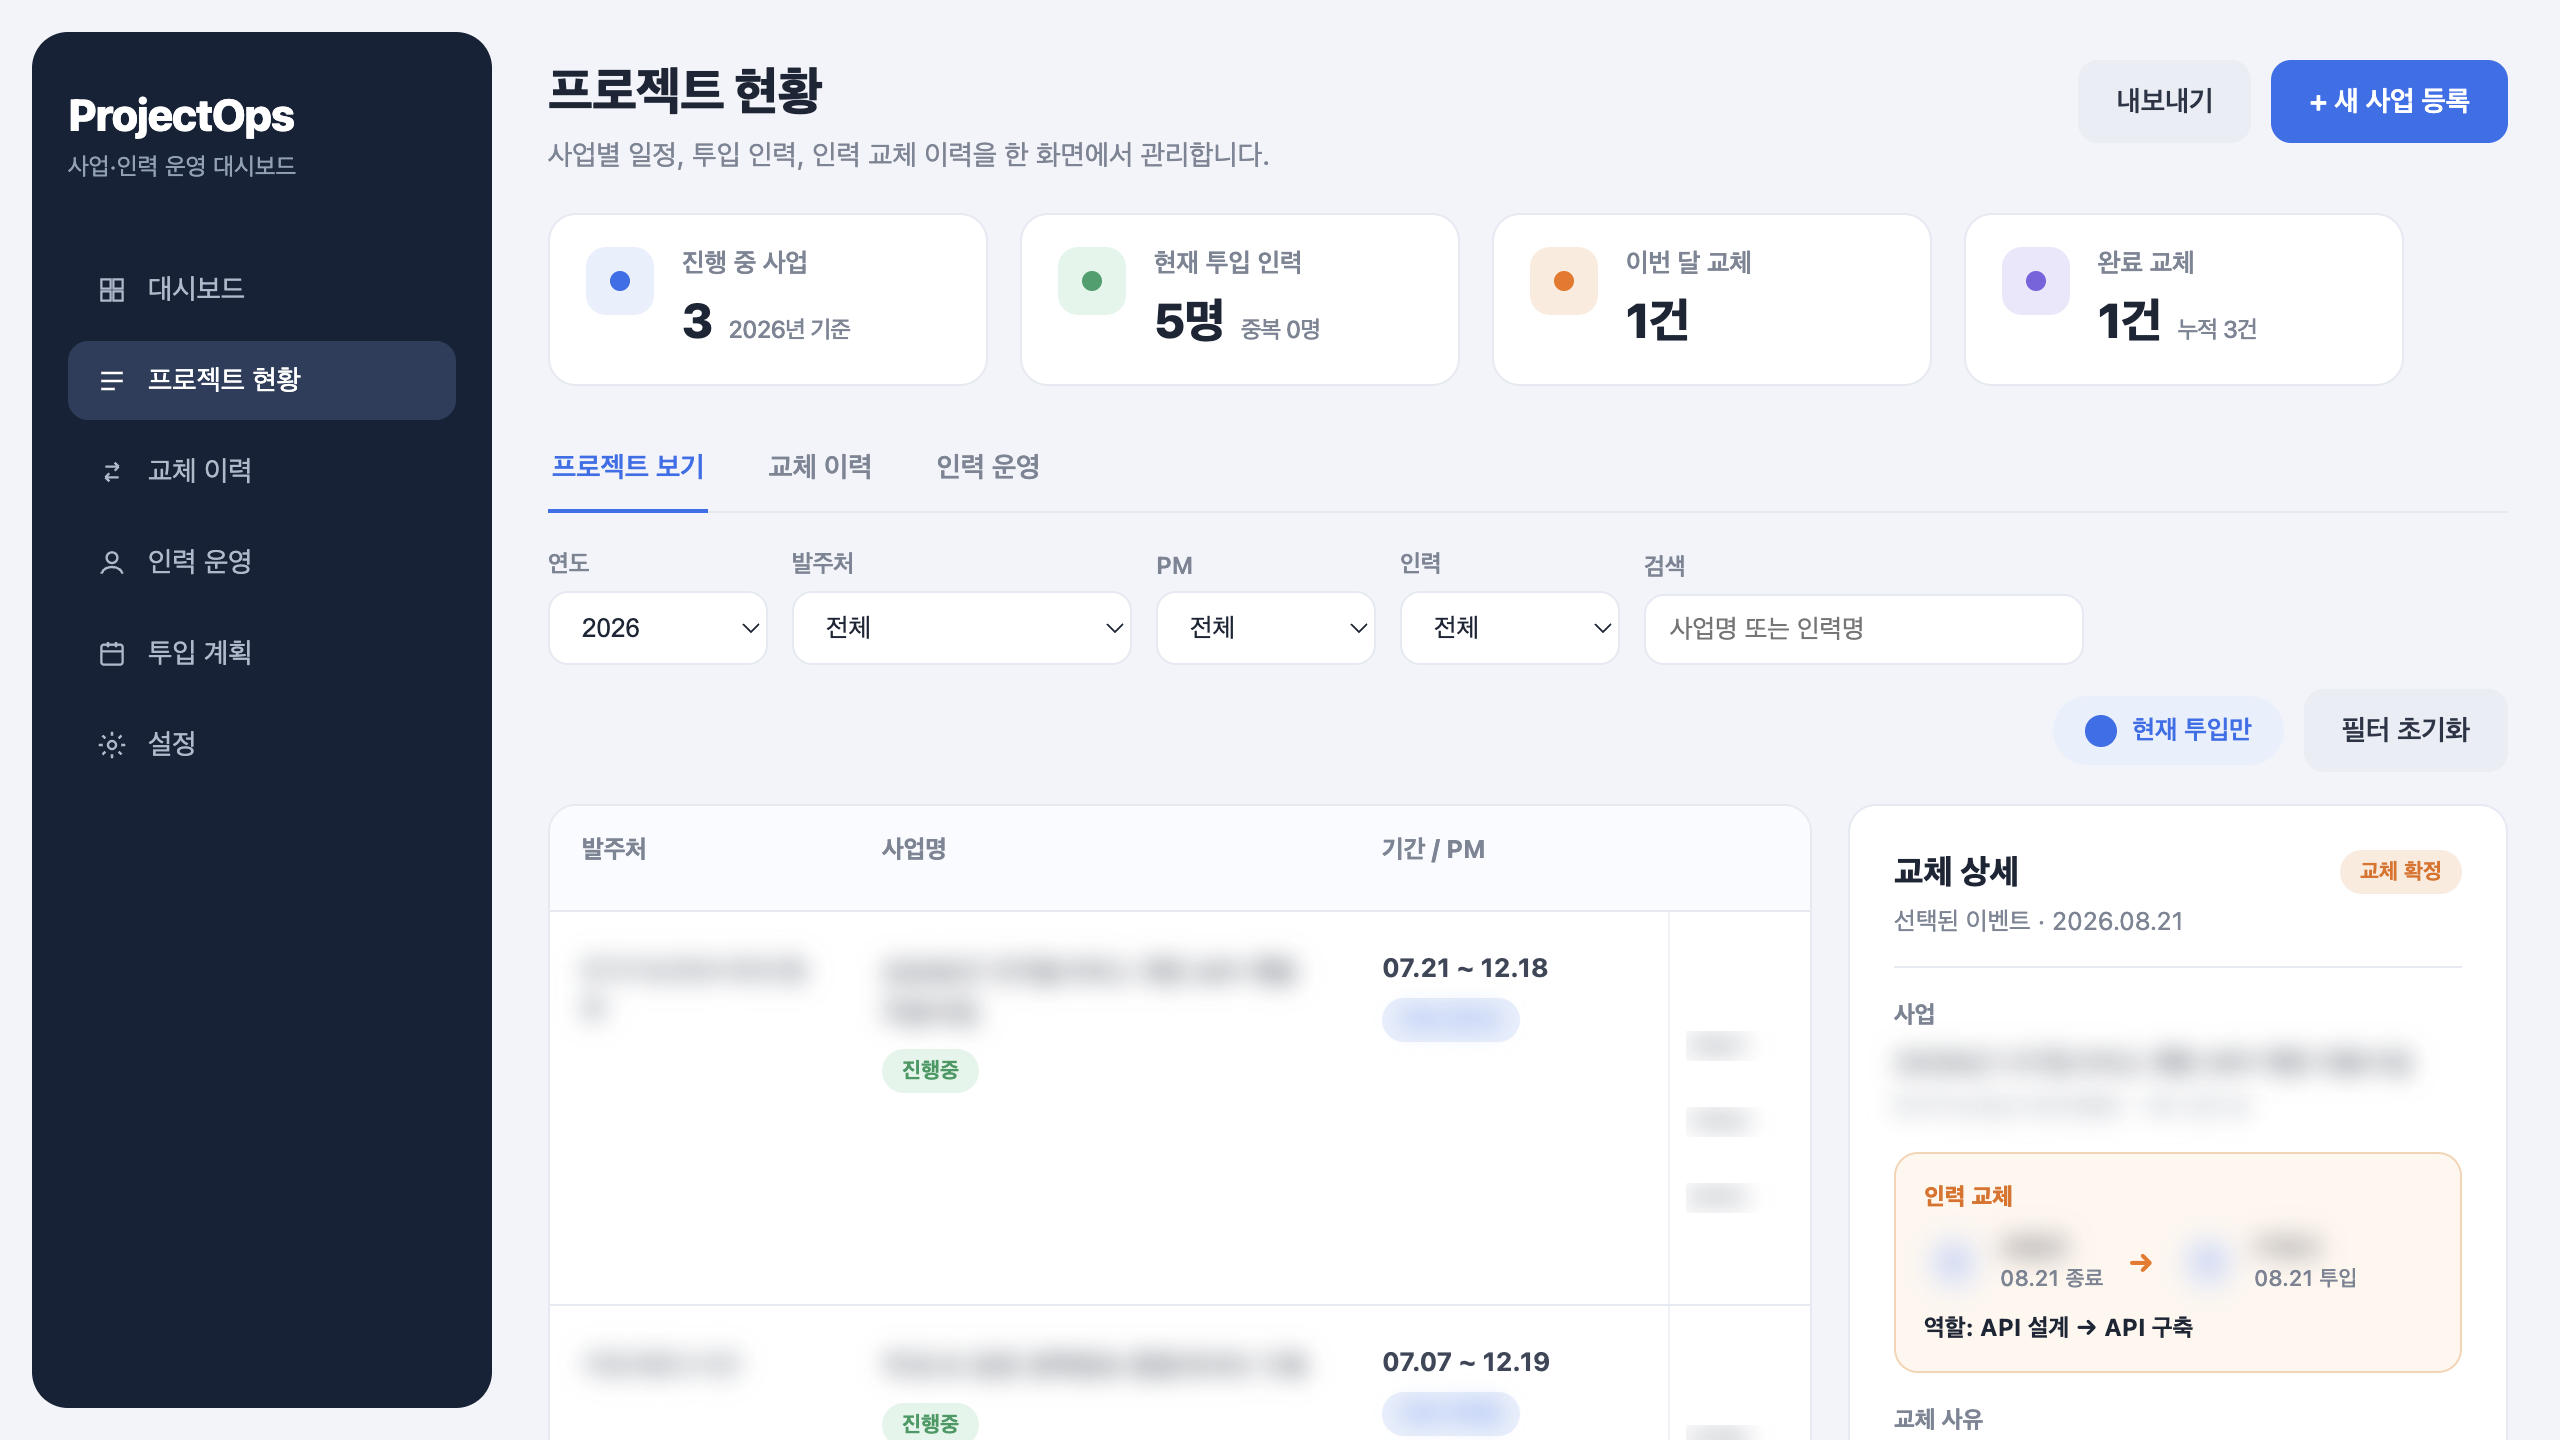The height and width of the screenshot is (1440, 2560).
Task: Open the PM filter dropdown
Action: coord(1266,628)
